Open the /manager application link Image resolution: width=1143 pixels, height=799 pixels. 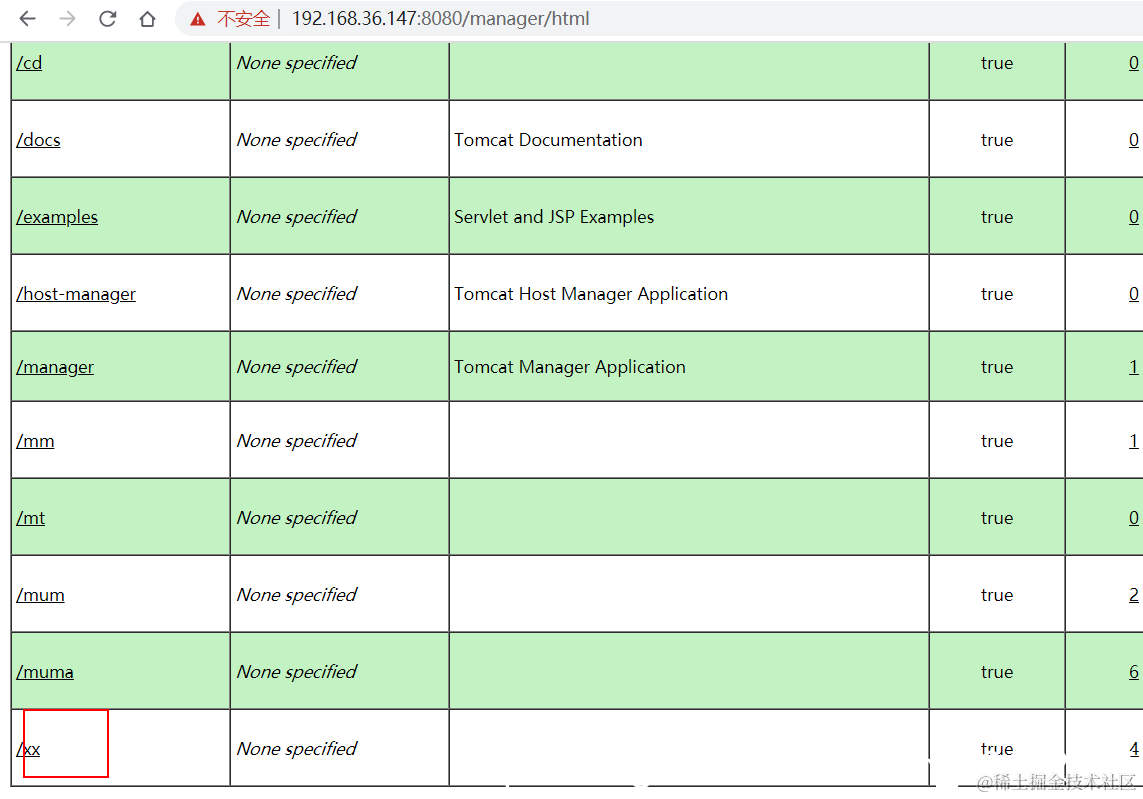(x=55, y=367)
